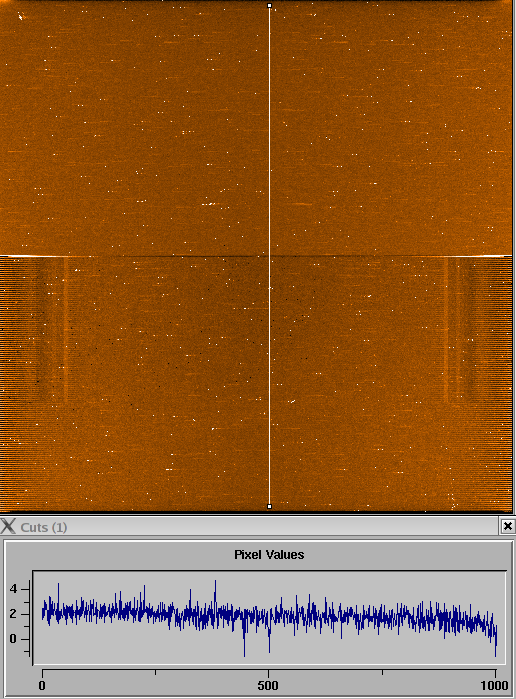Click the bright pixel cluster in image's top-left corner

coord(21,17)
